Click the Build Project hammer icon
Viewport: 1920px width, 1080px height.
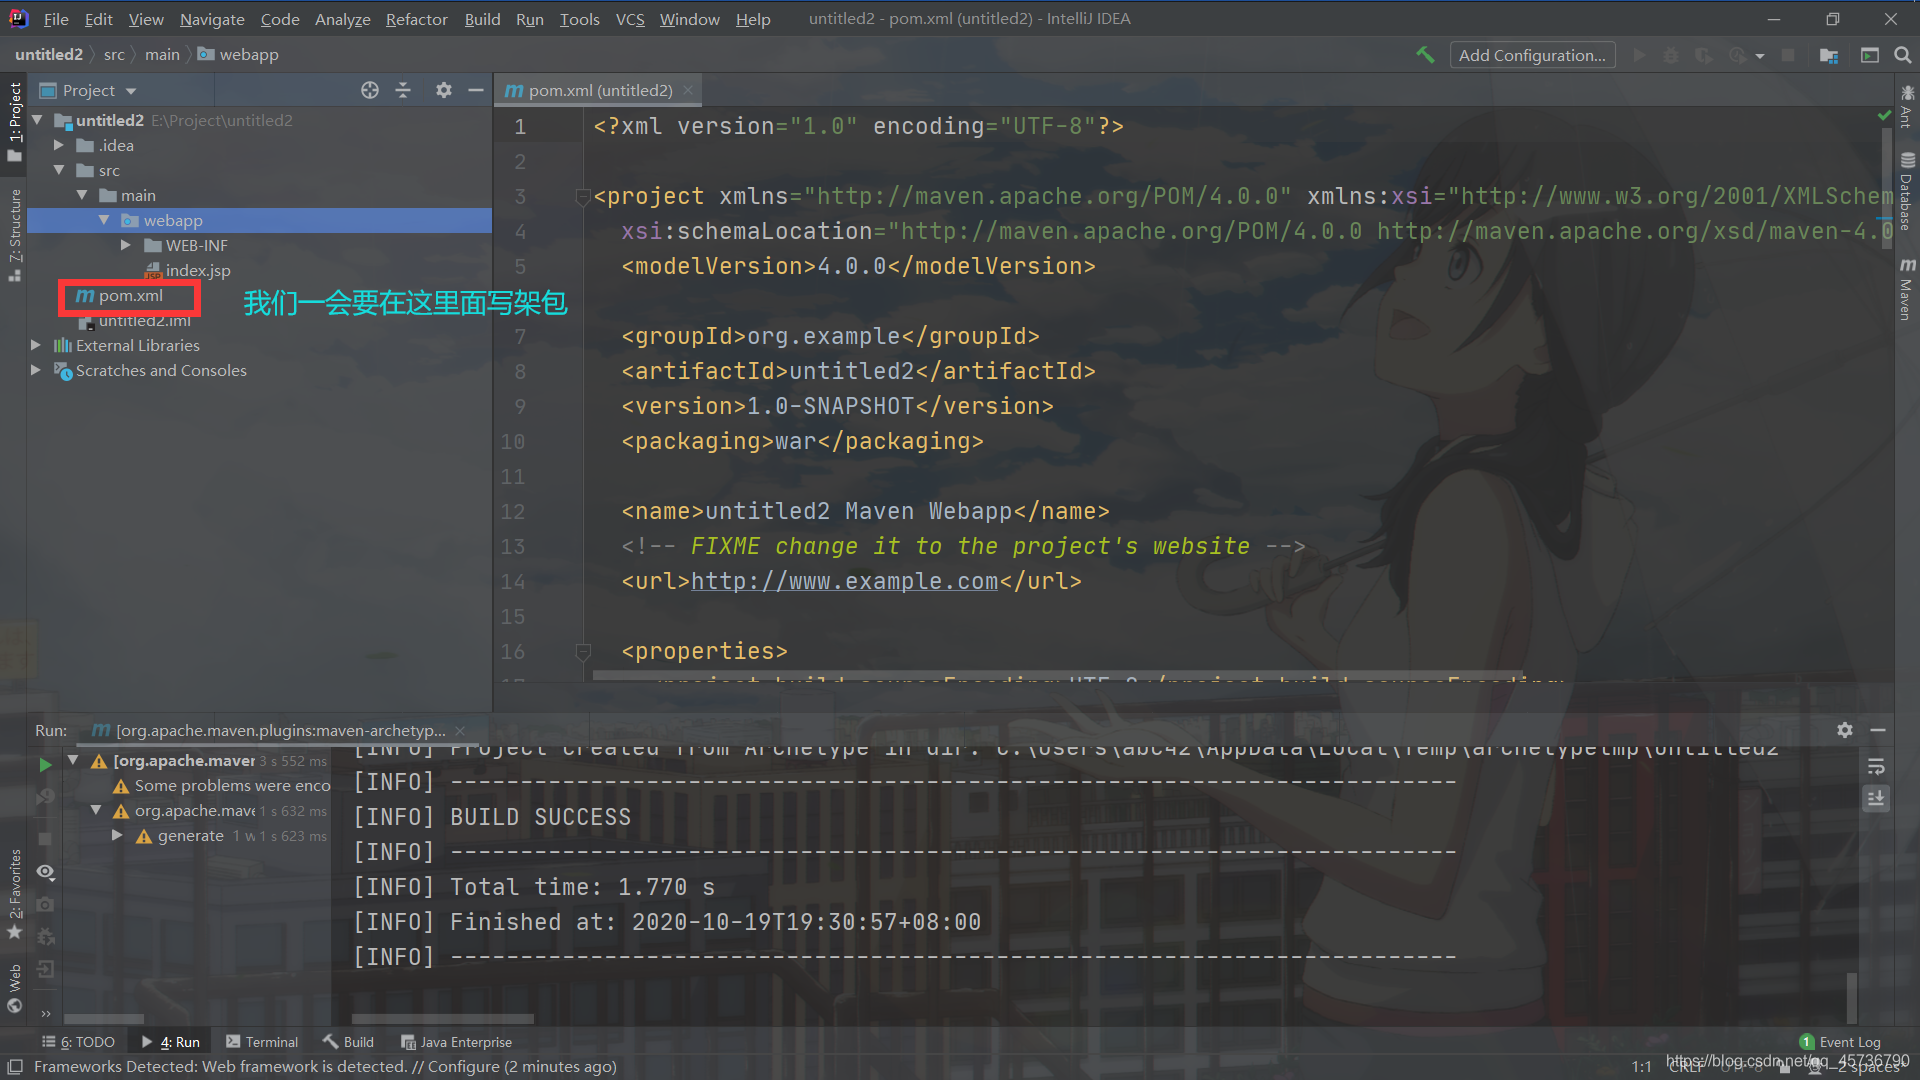pos(1425,55)
